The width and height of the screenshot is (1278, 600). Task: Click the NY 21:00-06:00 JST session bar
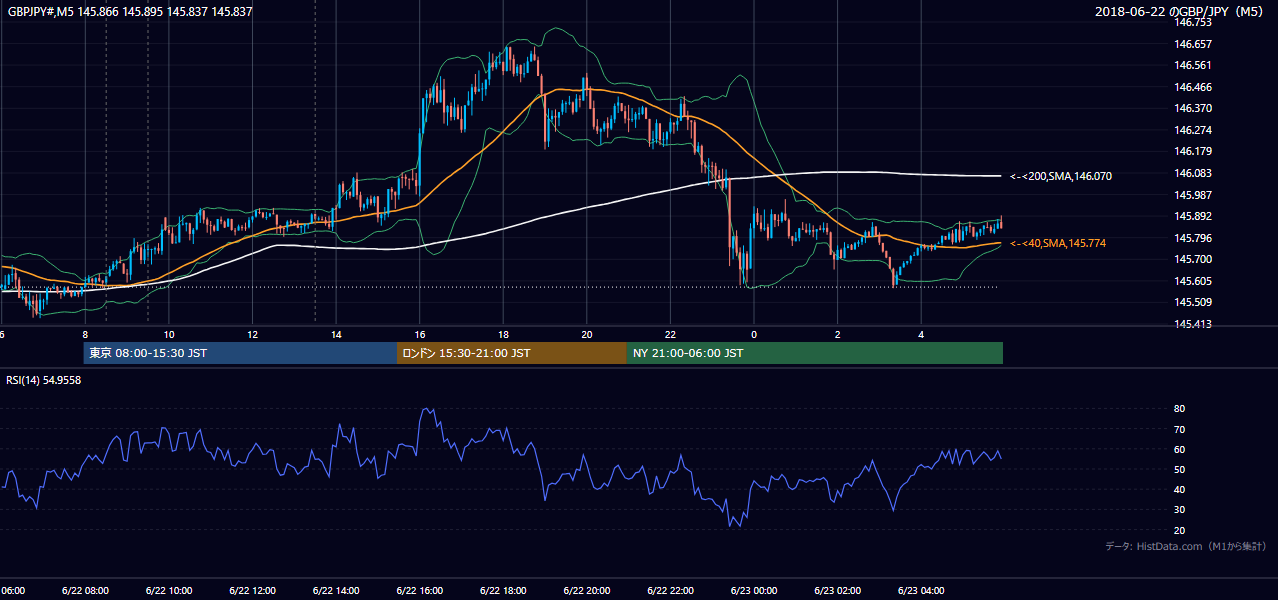point(815,353)
